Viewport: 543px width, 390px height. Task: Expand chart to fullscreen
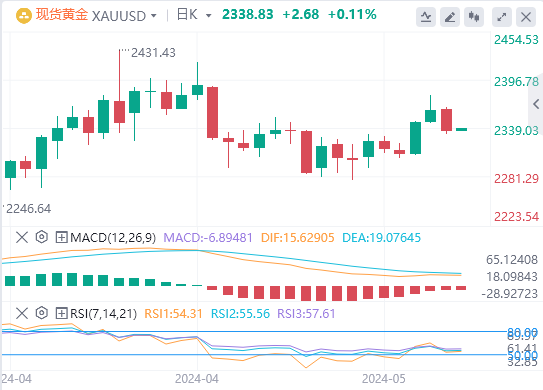502,16
